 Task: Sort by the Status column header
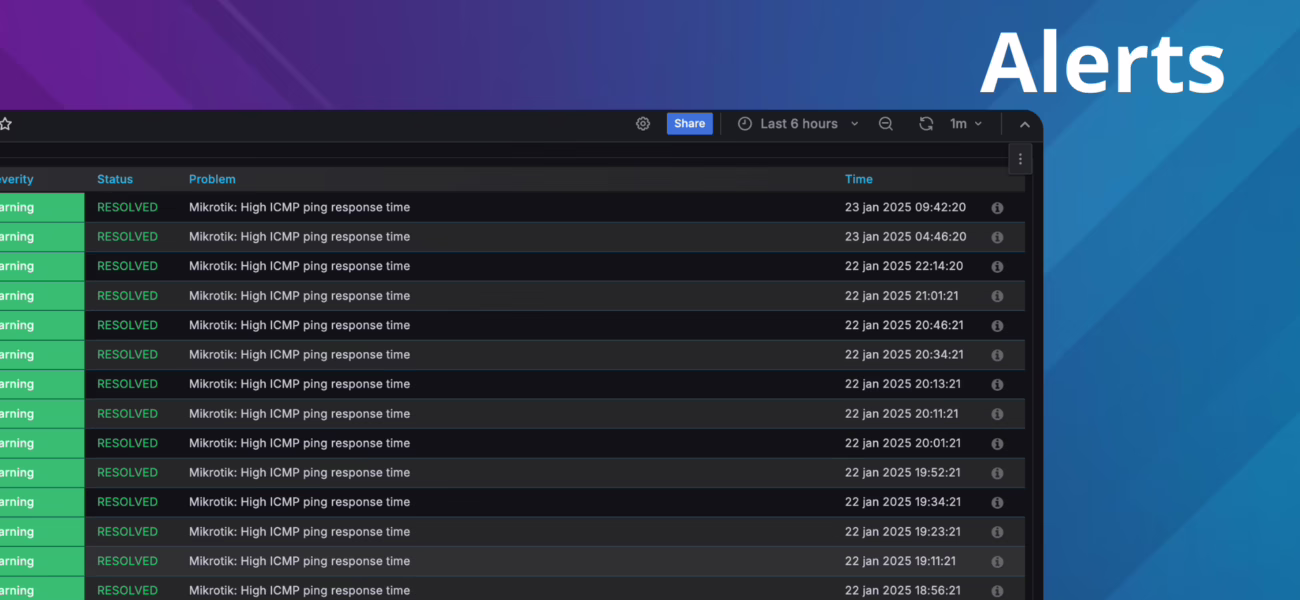(115, 180)
